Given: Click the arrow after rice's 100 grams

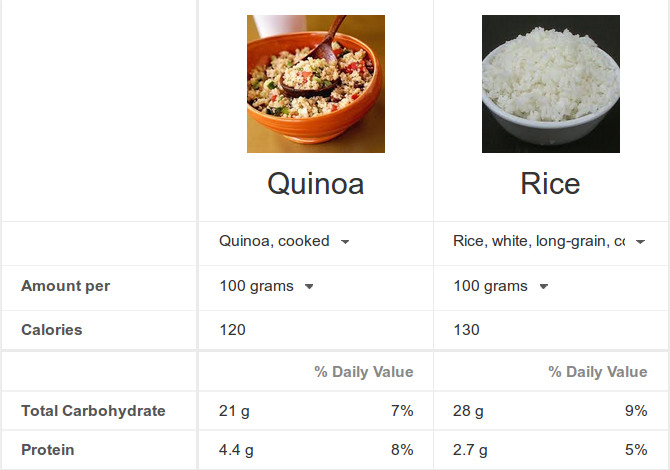Looking at the screenshot, I should click(544, 287).
